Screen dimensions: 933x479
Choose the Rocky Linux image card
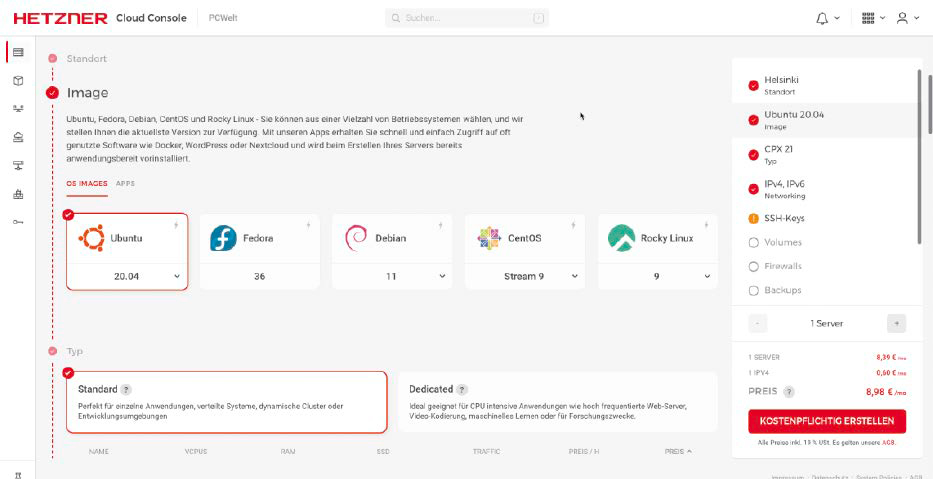658,252
